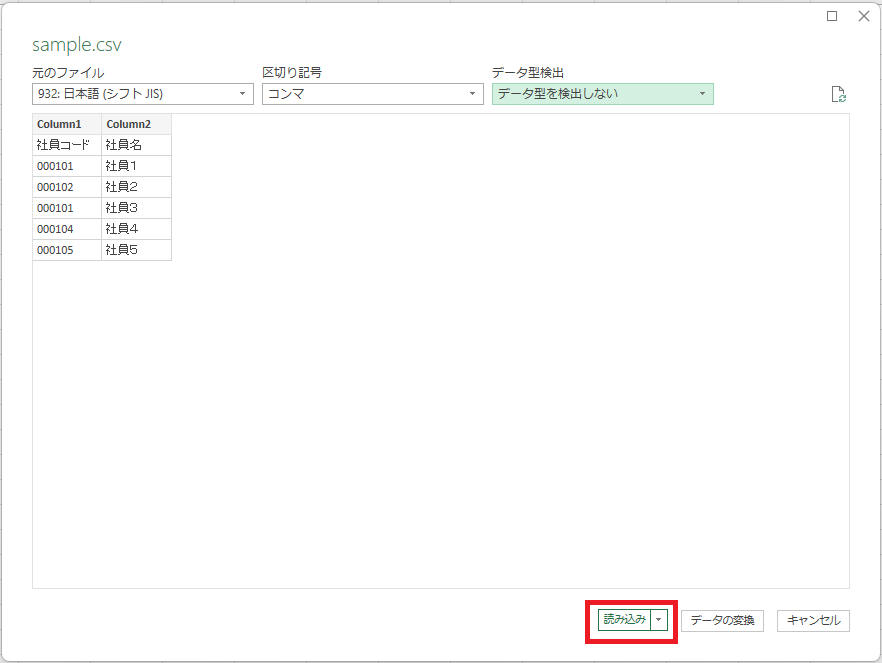The image size is (882, 663).
Task: Click the データの変換 transform button
Action: pyautogui.click(x=724, y=620)
